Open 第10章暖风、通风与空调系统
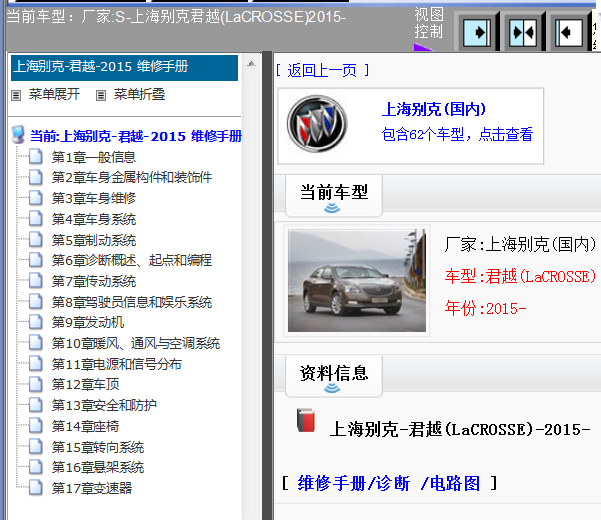The height and width of the screenshot is (520, 601). click(136, 343)
